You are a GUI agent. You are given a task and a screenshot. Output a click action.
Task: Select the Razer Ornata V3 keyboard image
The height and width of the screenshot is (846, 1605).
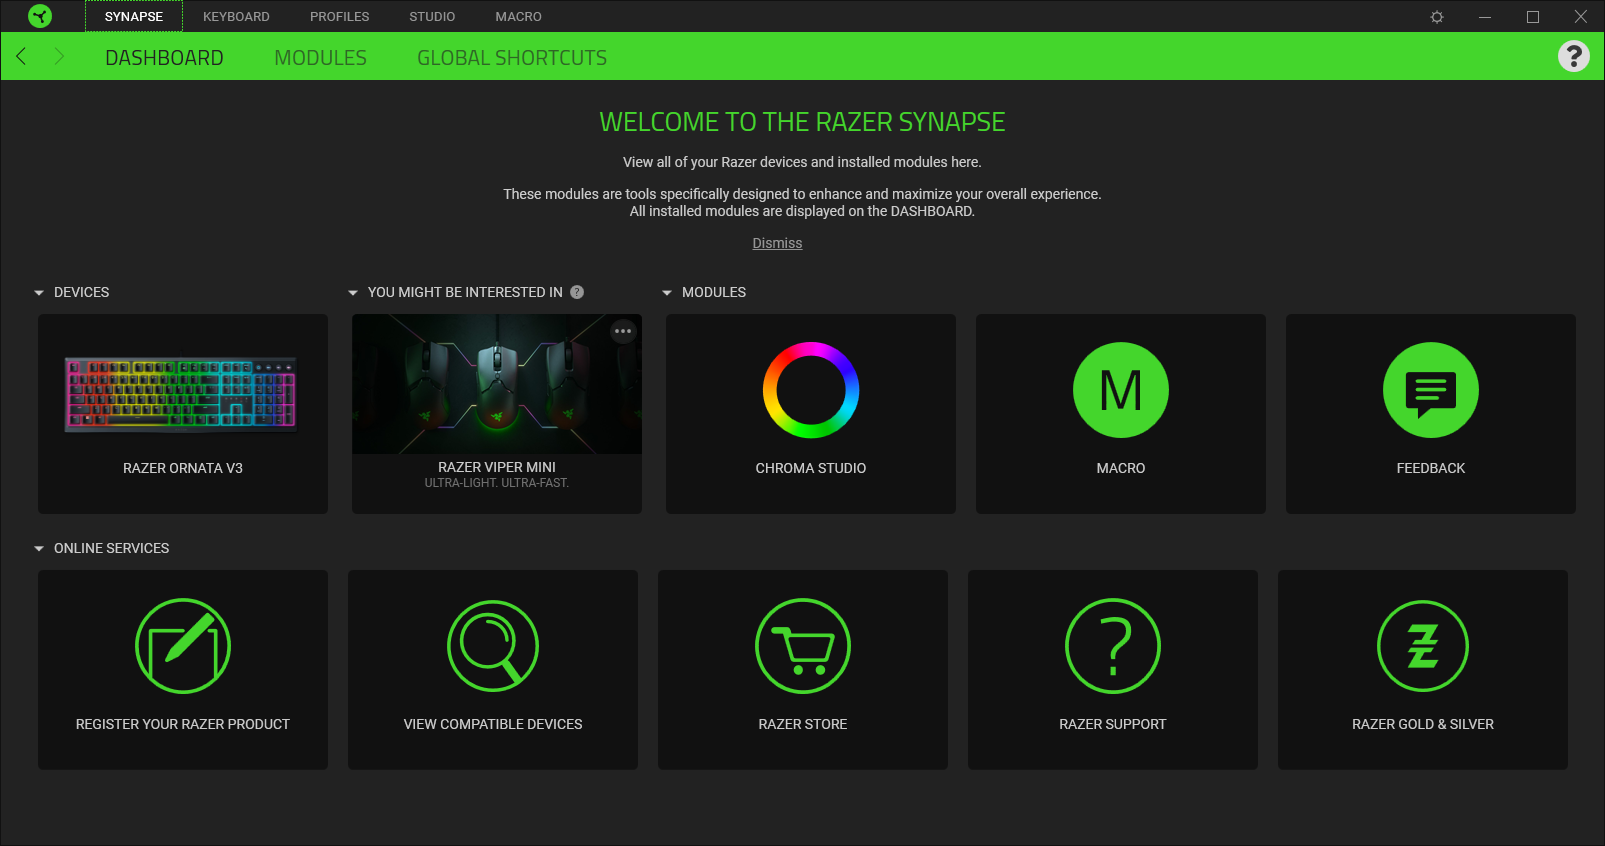click(181, 394)
